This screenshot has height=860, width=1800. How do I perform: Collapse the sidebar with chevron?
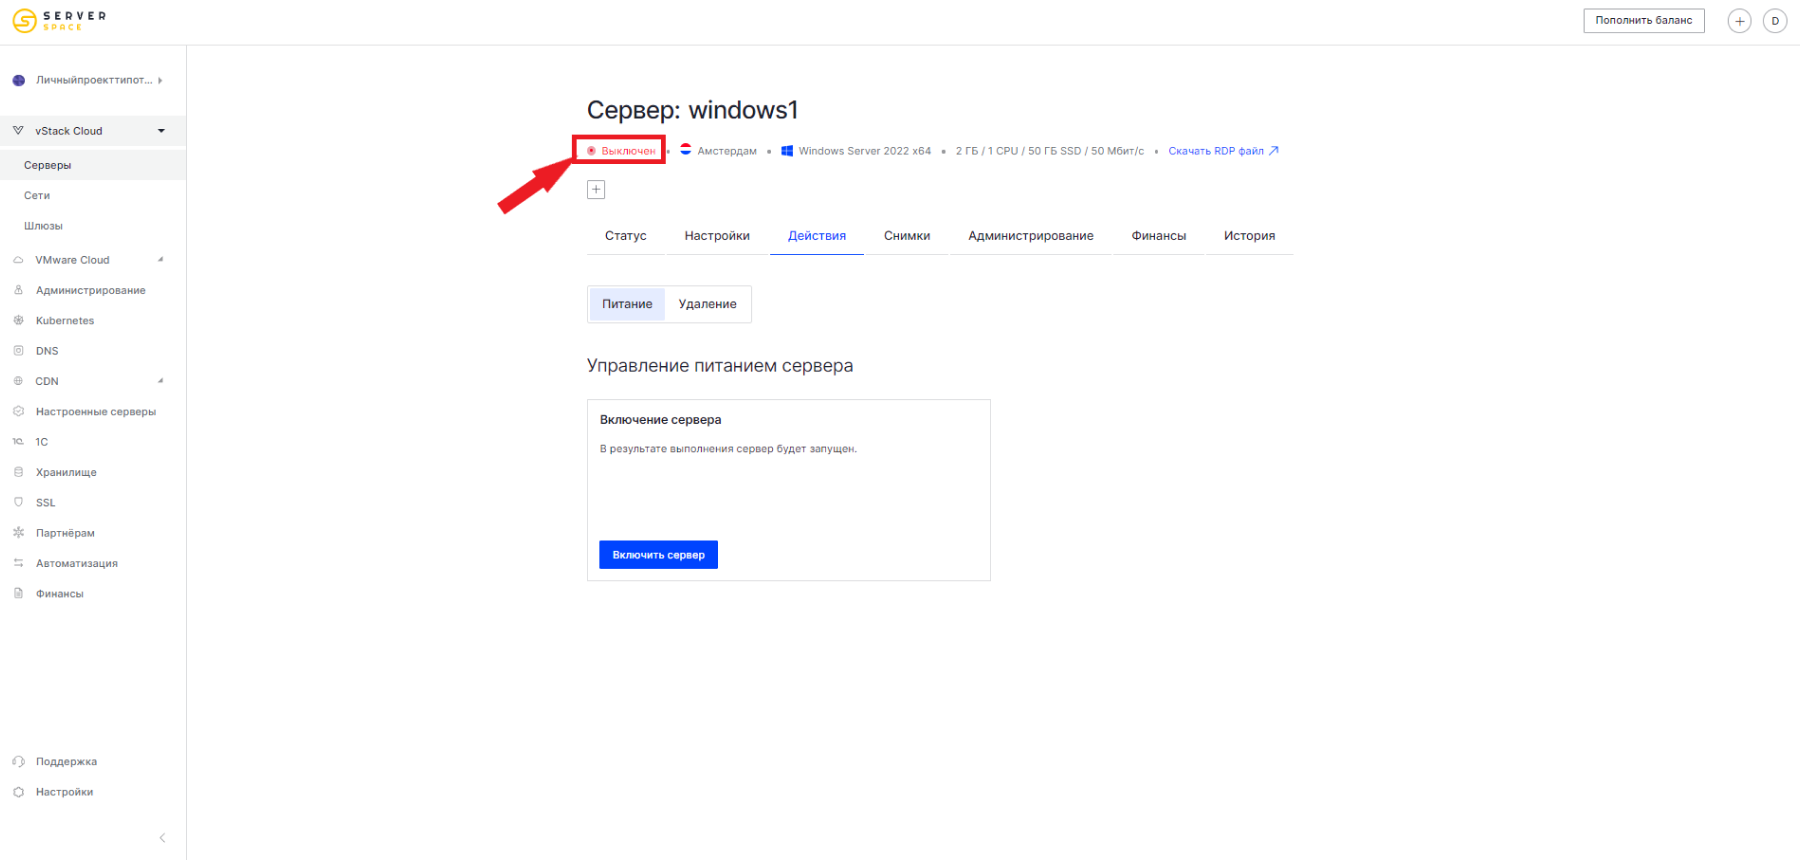pyautogui.click(x=162, y=838)
